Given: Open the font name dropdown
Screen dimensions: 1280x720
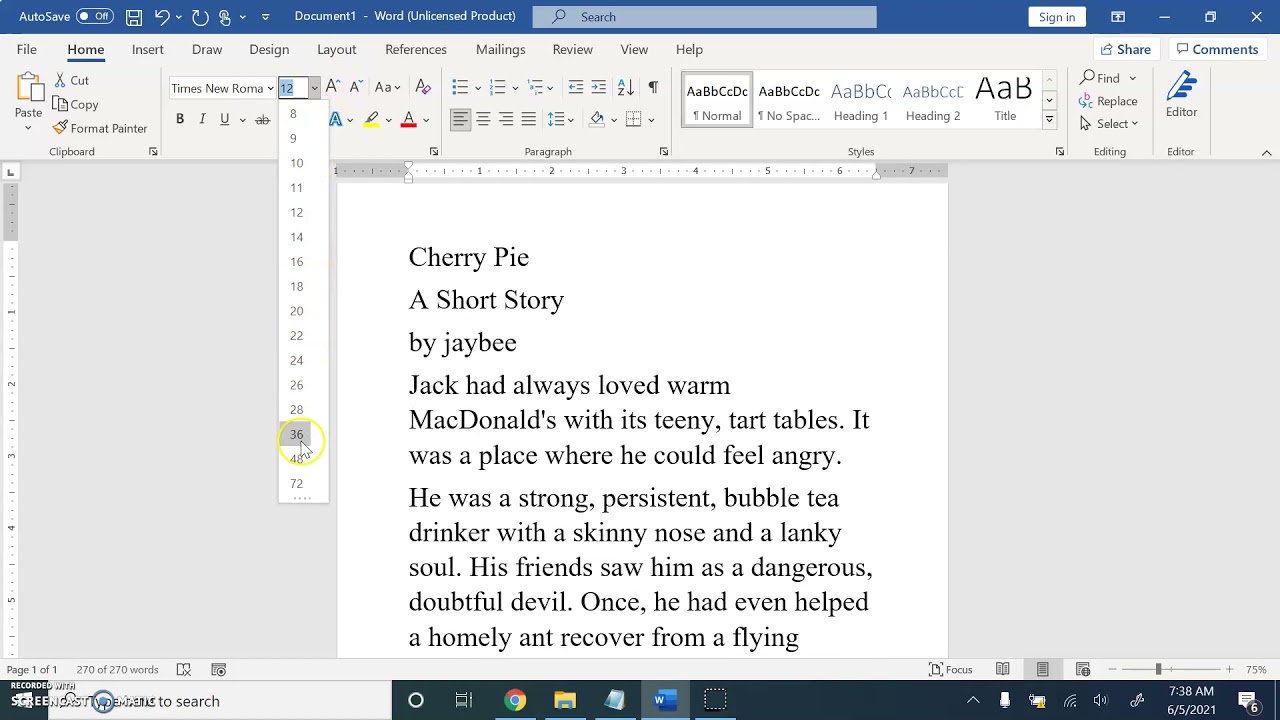Looking at the screenshot, I should [270, 88].
